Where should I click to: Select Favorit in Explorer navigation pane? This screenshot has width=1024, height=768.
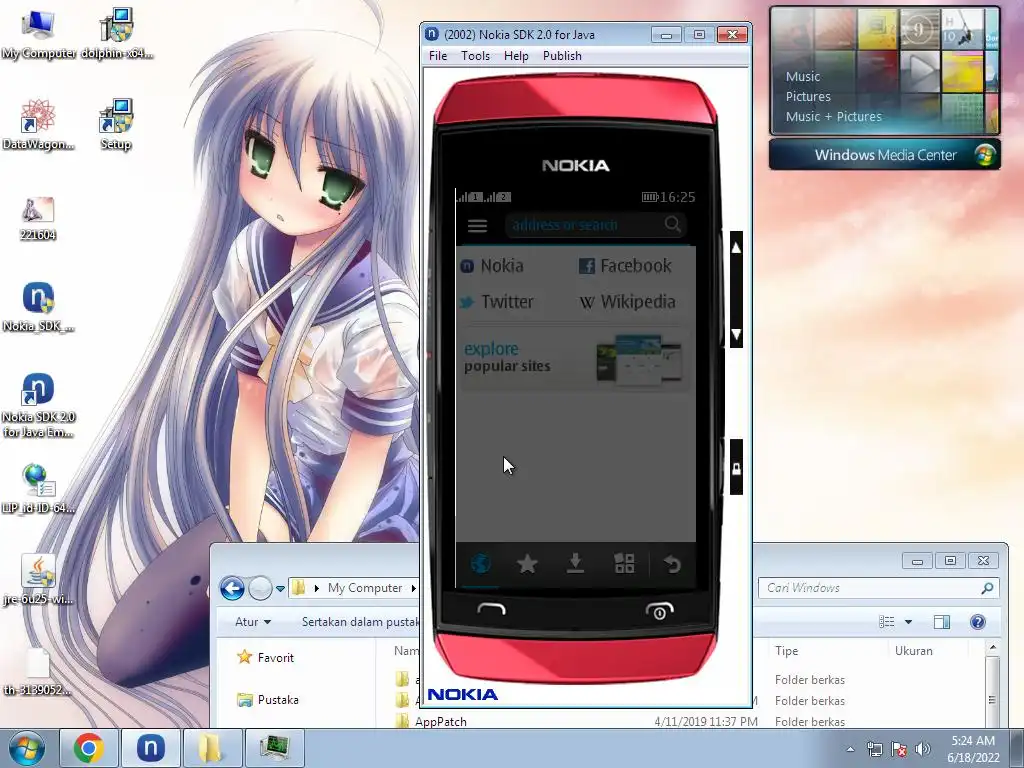[x=266, y=658]
